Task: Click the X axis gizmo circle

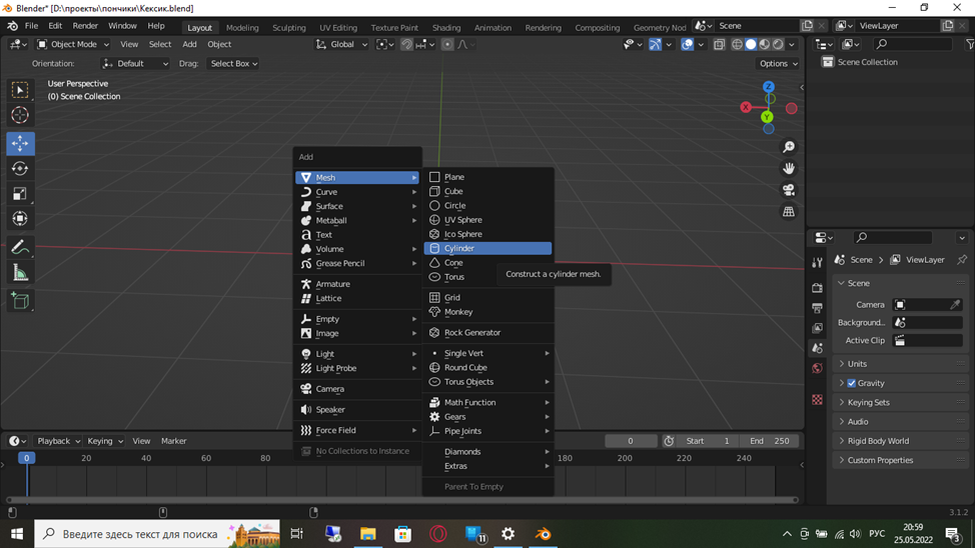Action: tap(746, 107)
